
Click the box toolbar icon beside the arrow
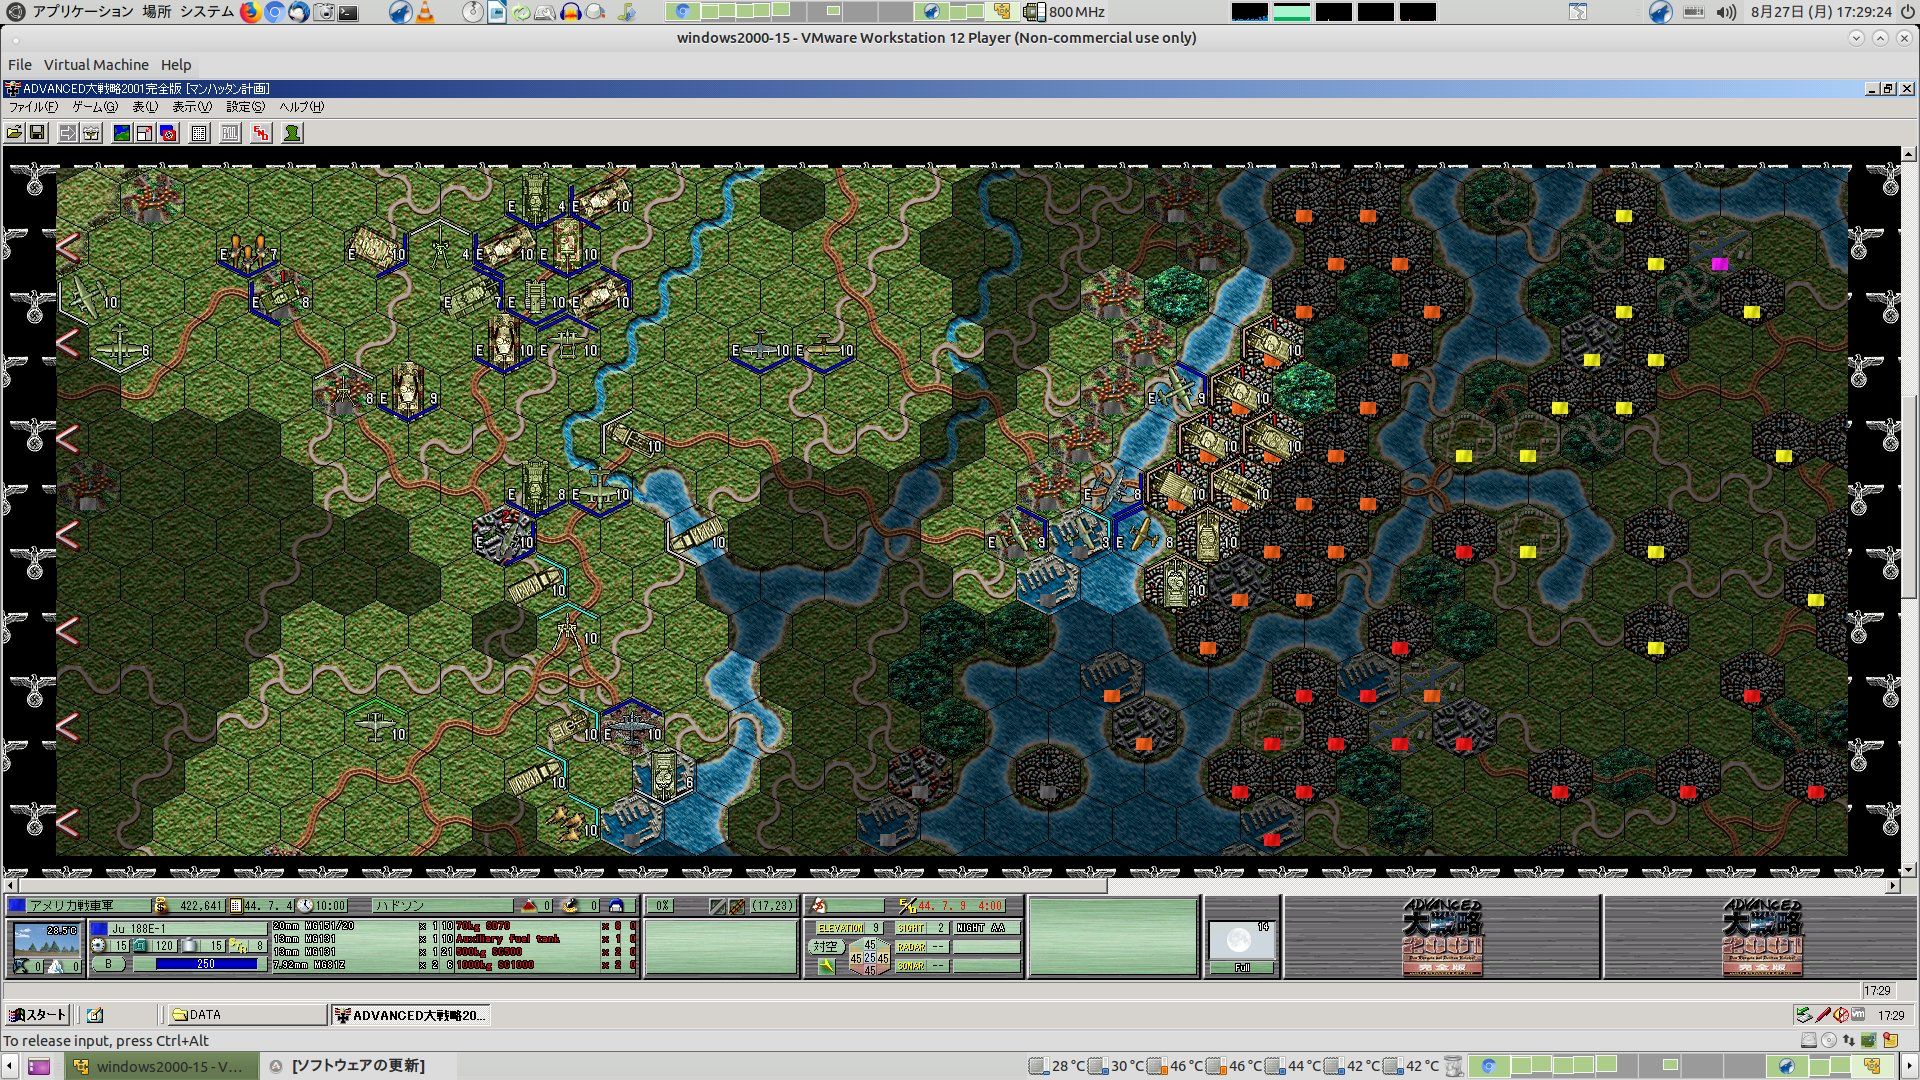tap(91, 133)
